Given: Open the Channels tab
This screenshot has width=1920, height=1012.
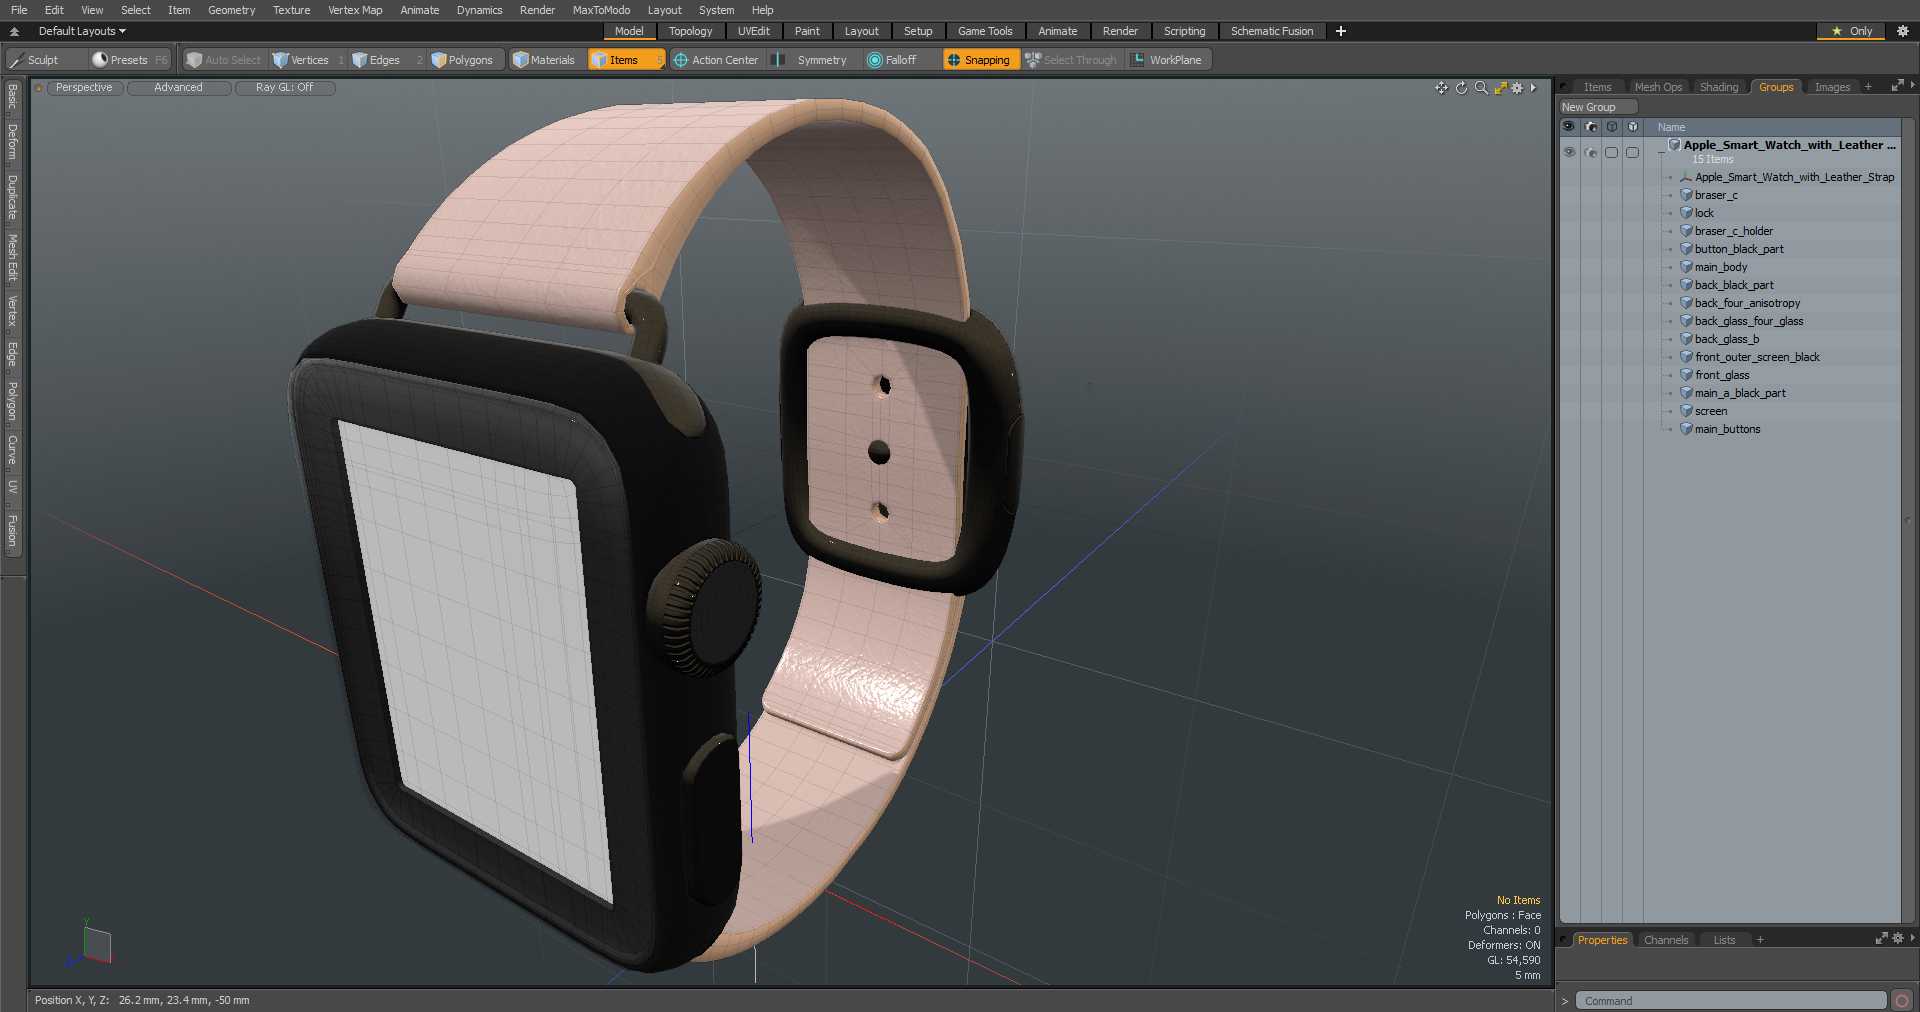Looking at the screenshot, I should (1666, 940).
